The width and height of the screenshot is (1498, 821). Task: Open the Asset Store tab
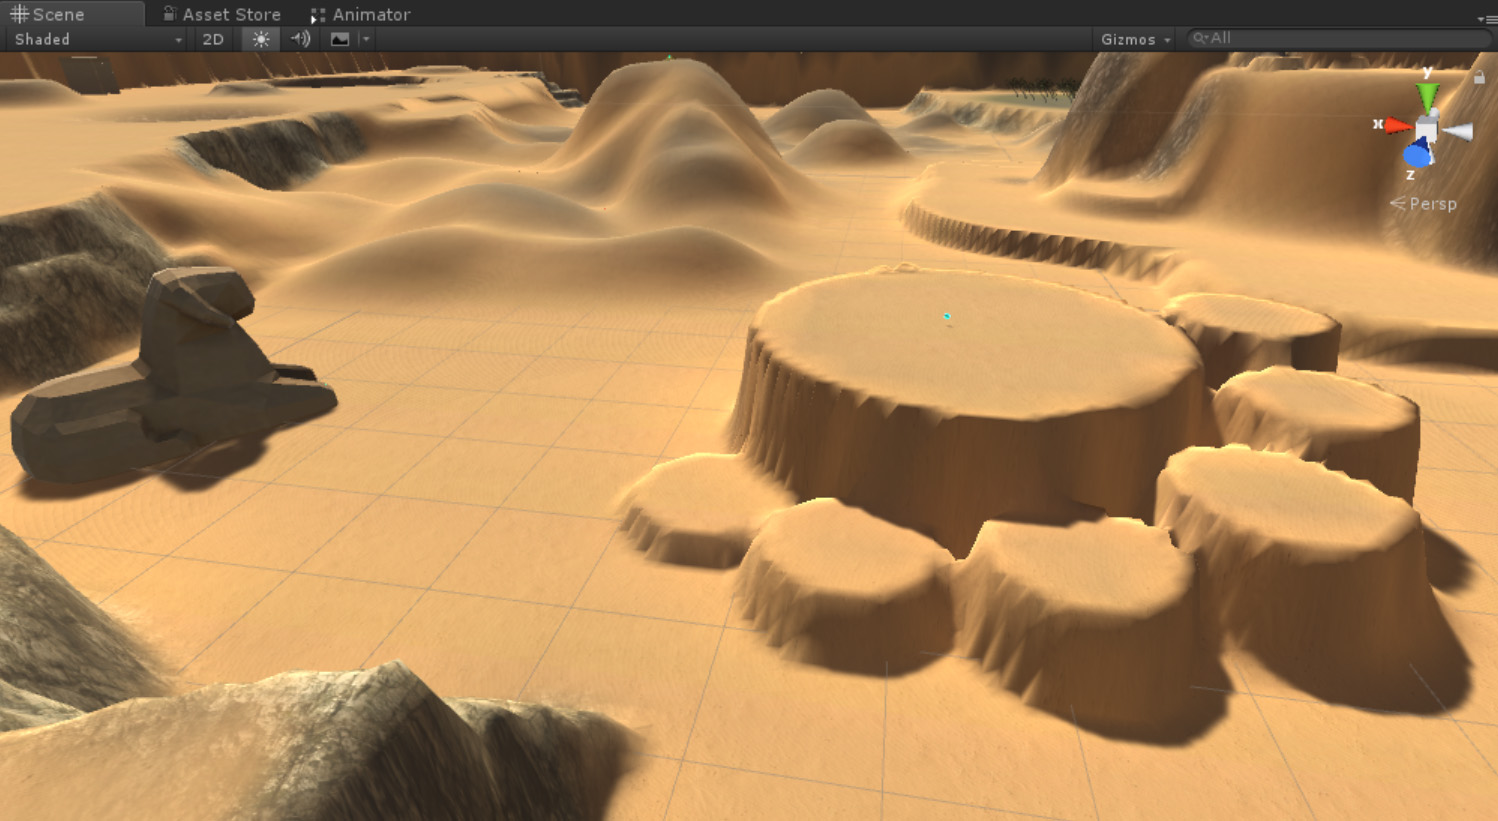click(221, 14)
